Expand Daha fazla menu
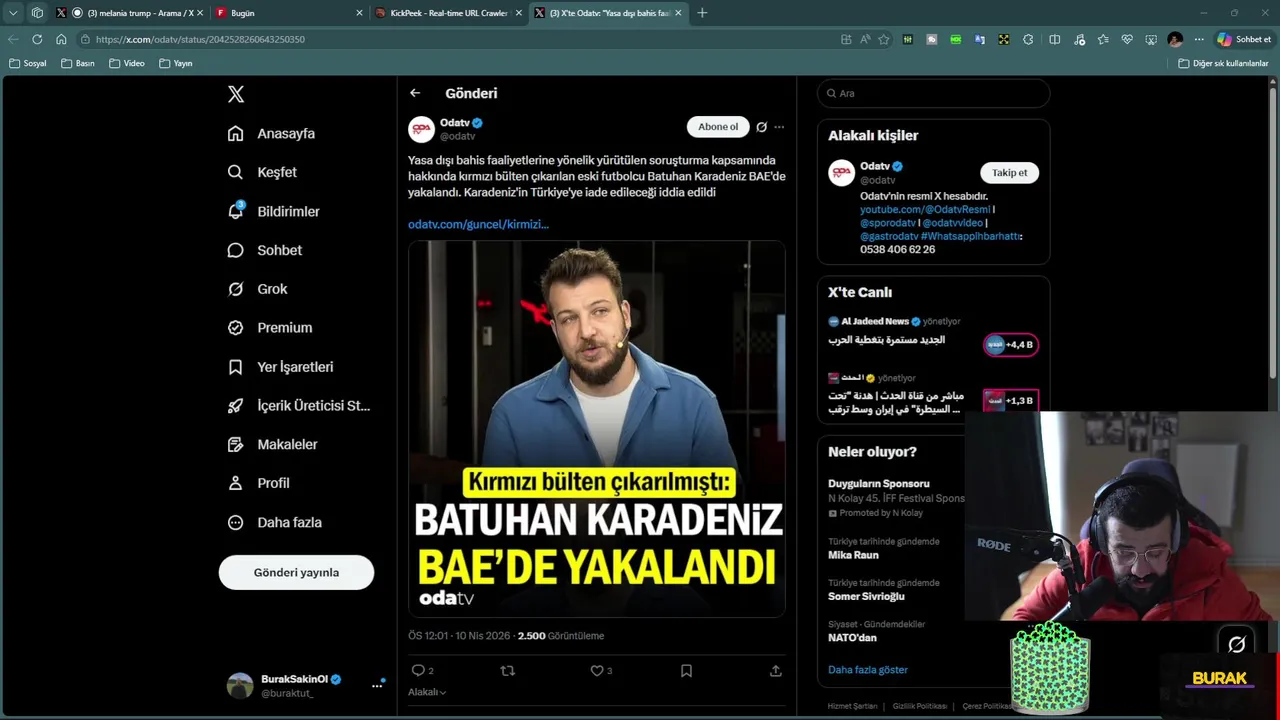1280x720 pixels. (274, 522)
